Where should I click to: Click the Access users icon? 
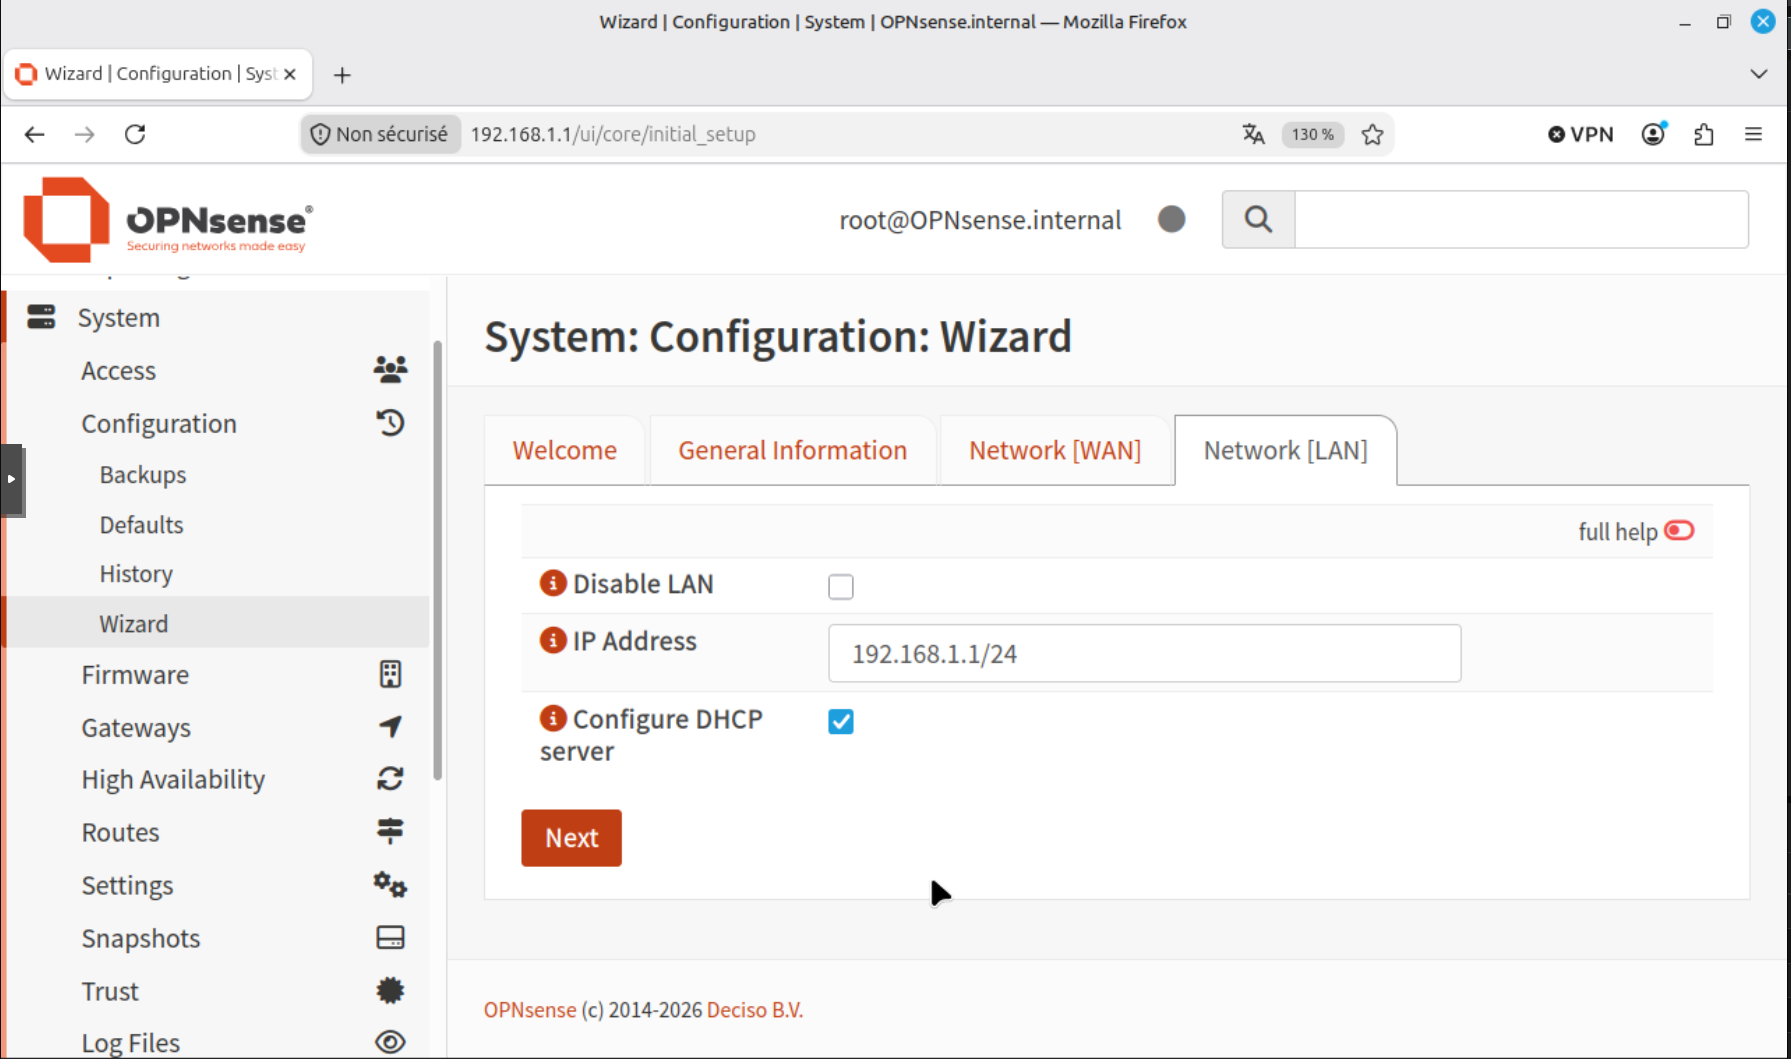click(390, 370)
